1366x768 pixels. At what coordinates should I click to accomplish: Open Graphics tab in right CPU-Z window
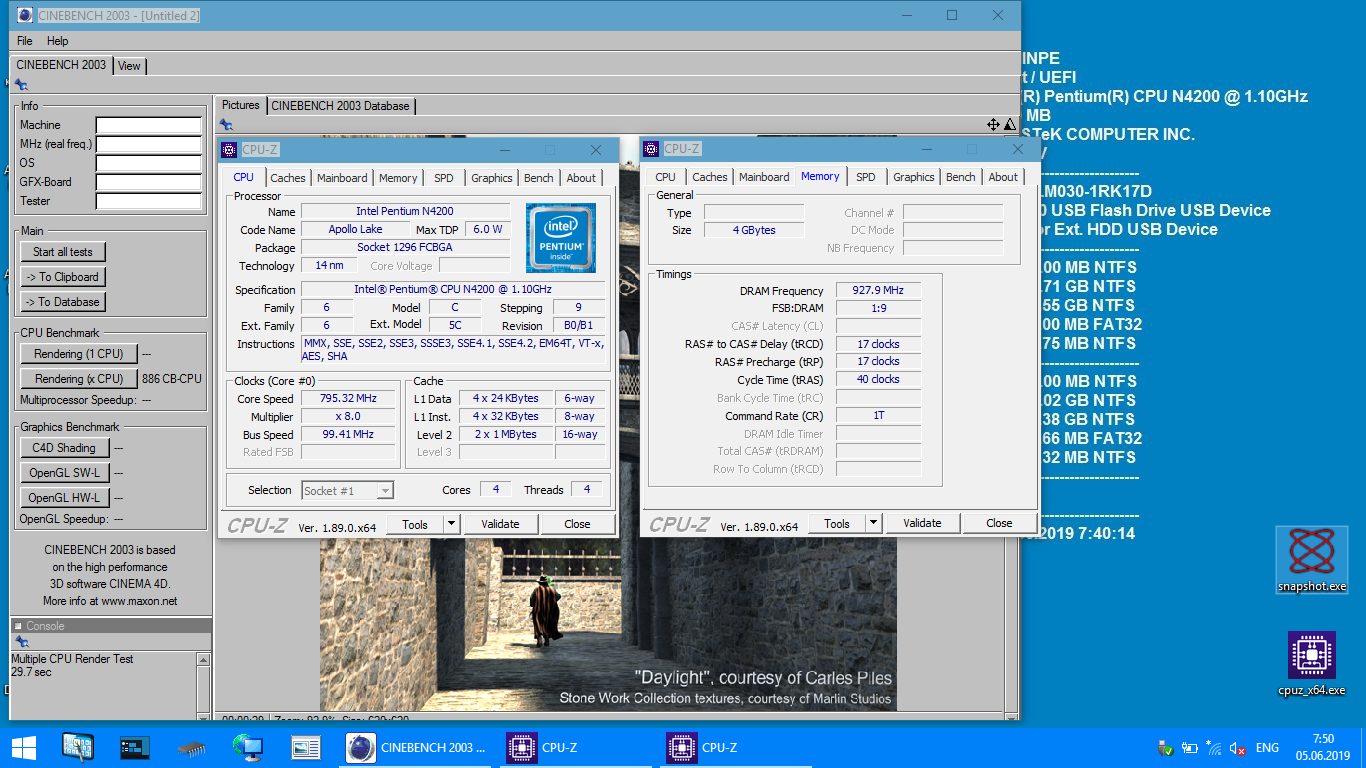point(914,177)
